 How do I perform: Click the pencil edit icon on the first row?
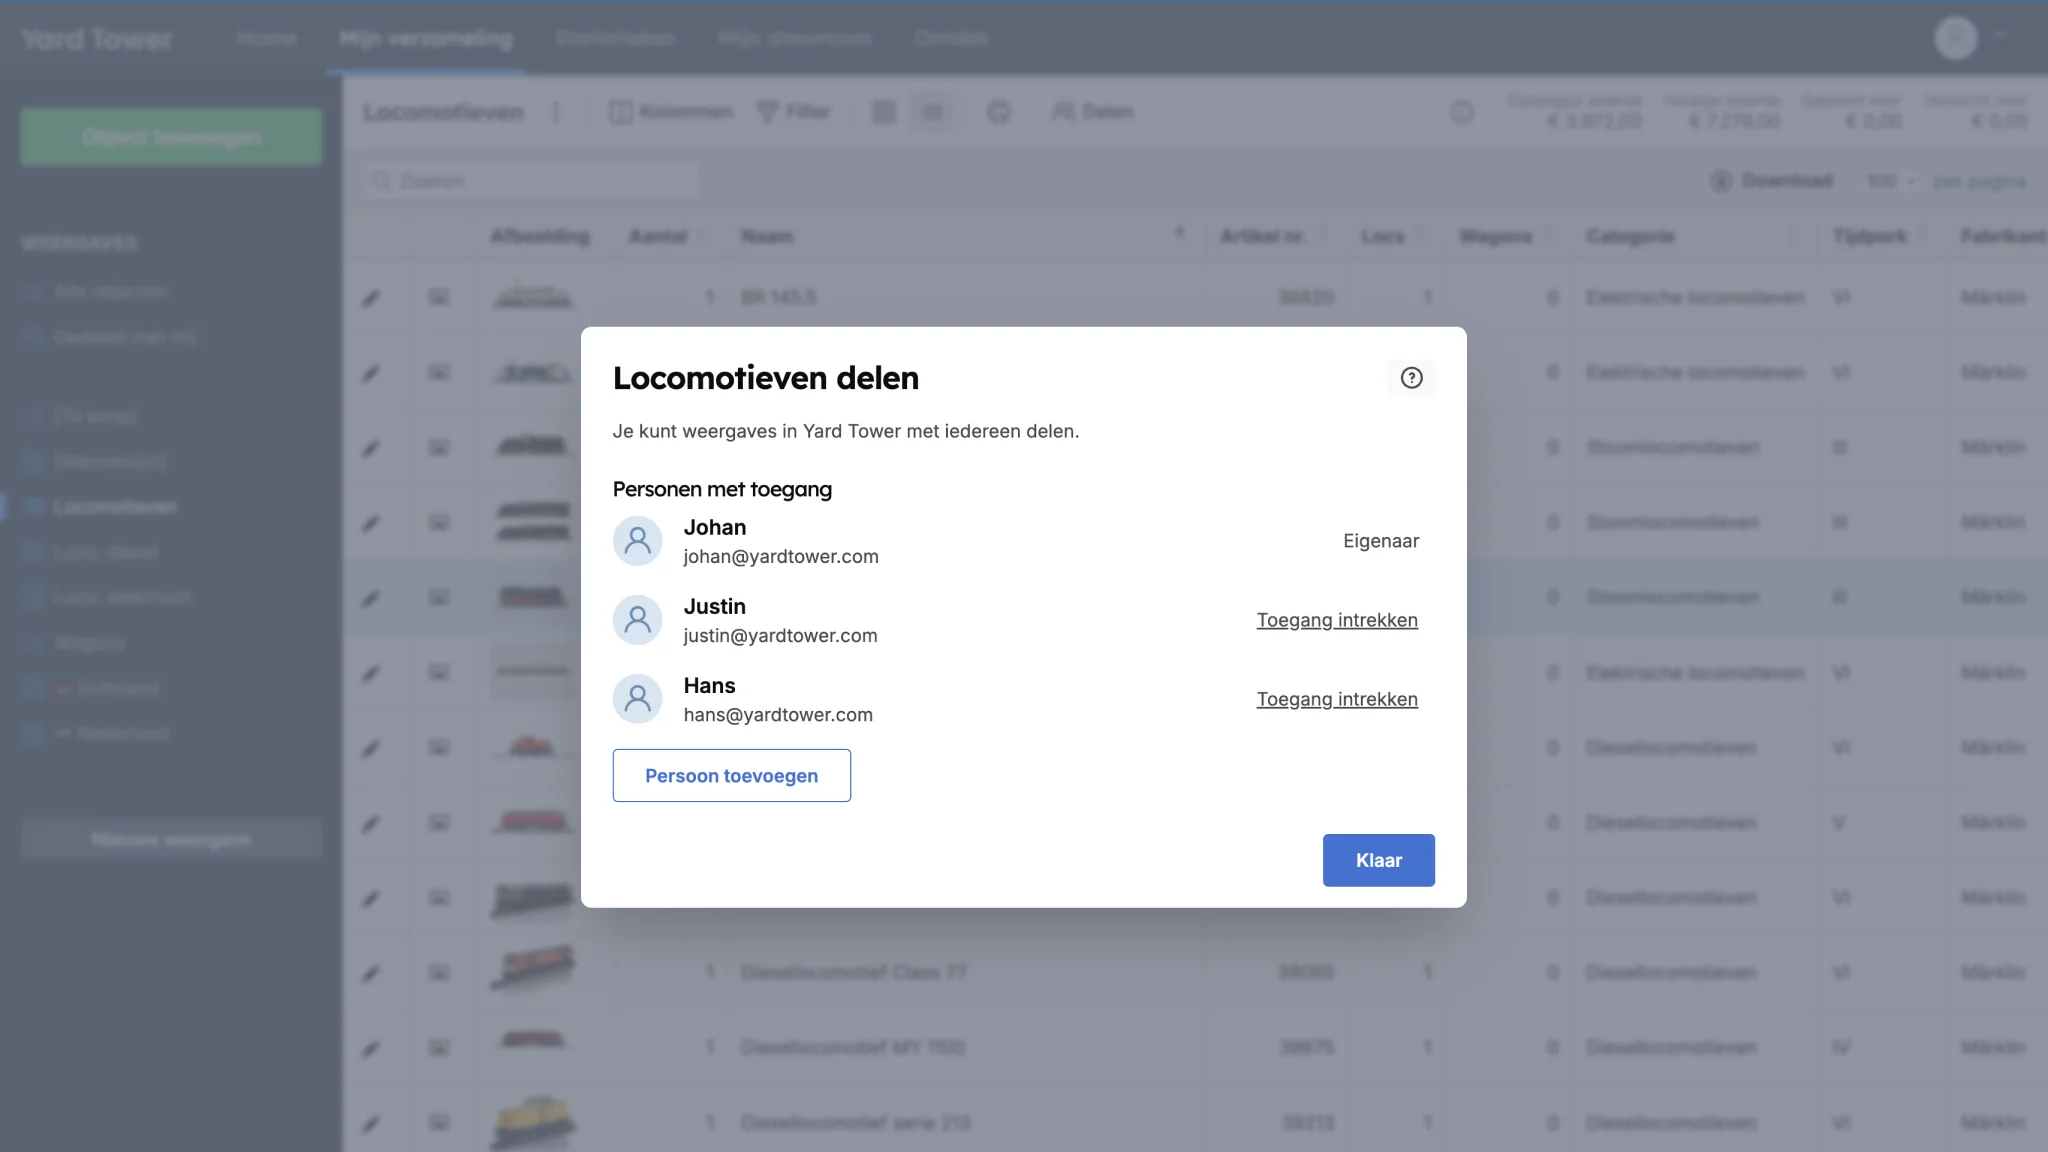click(371, 298)
